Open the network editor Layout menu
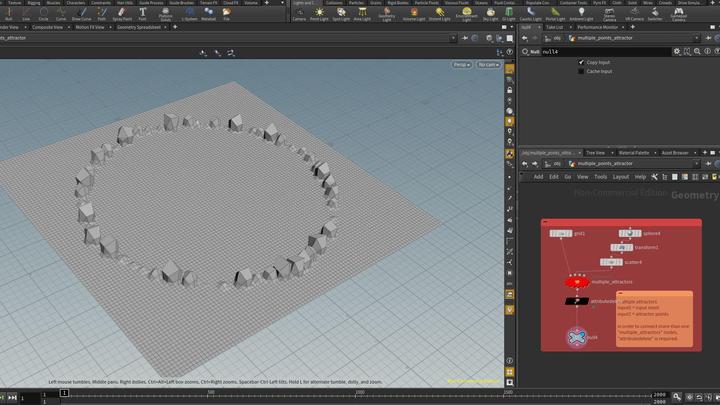This screenshot has height=405, width=720. pyautogui.click(x=620, y=177)
